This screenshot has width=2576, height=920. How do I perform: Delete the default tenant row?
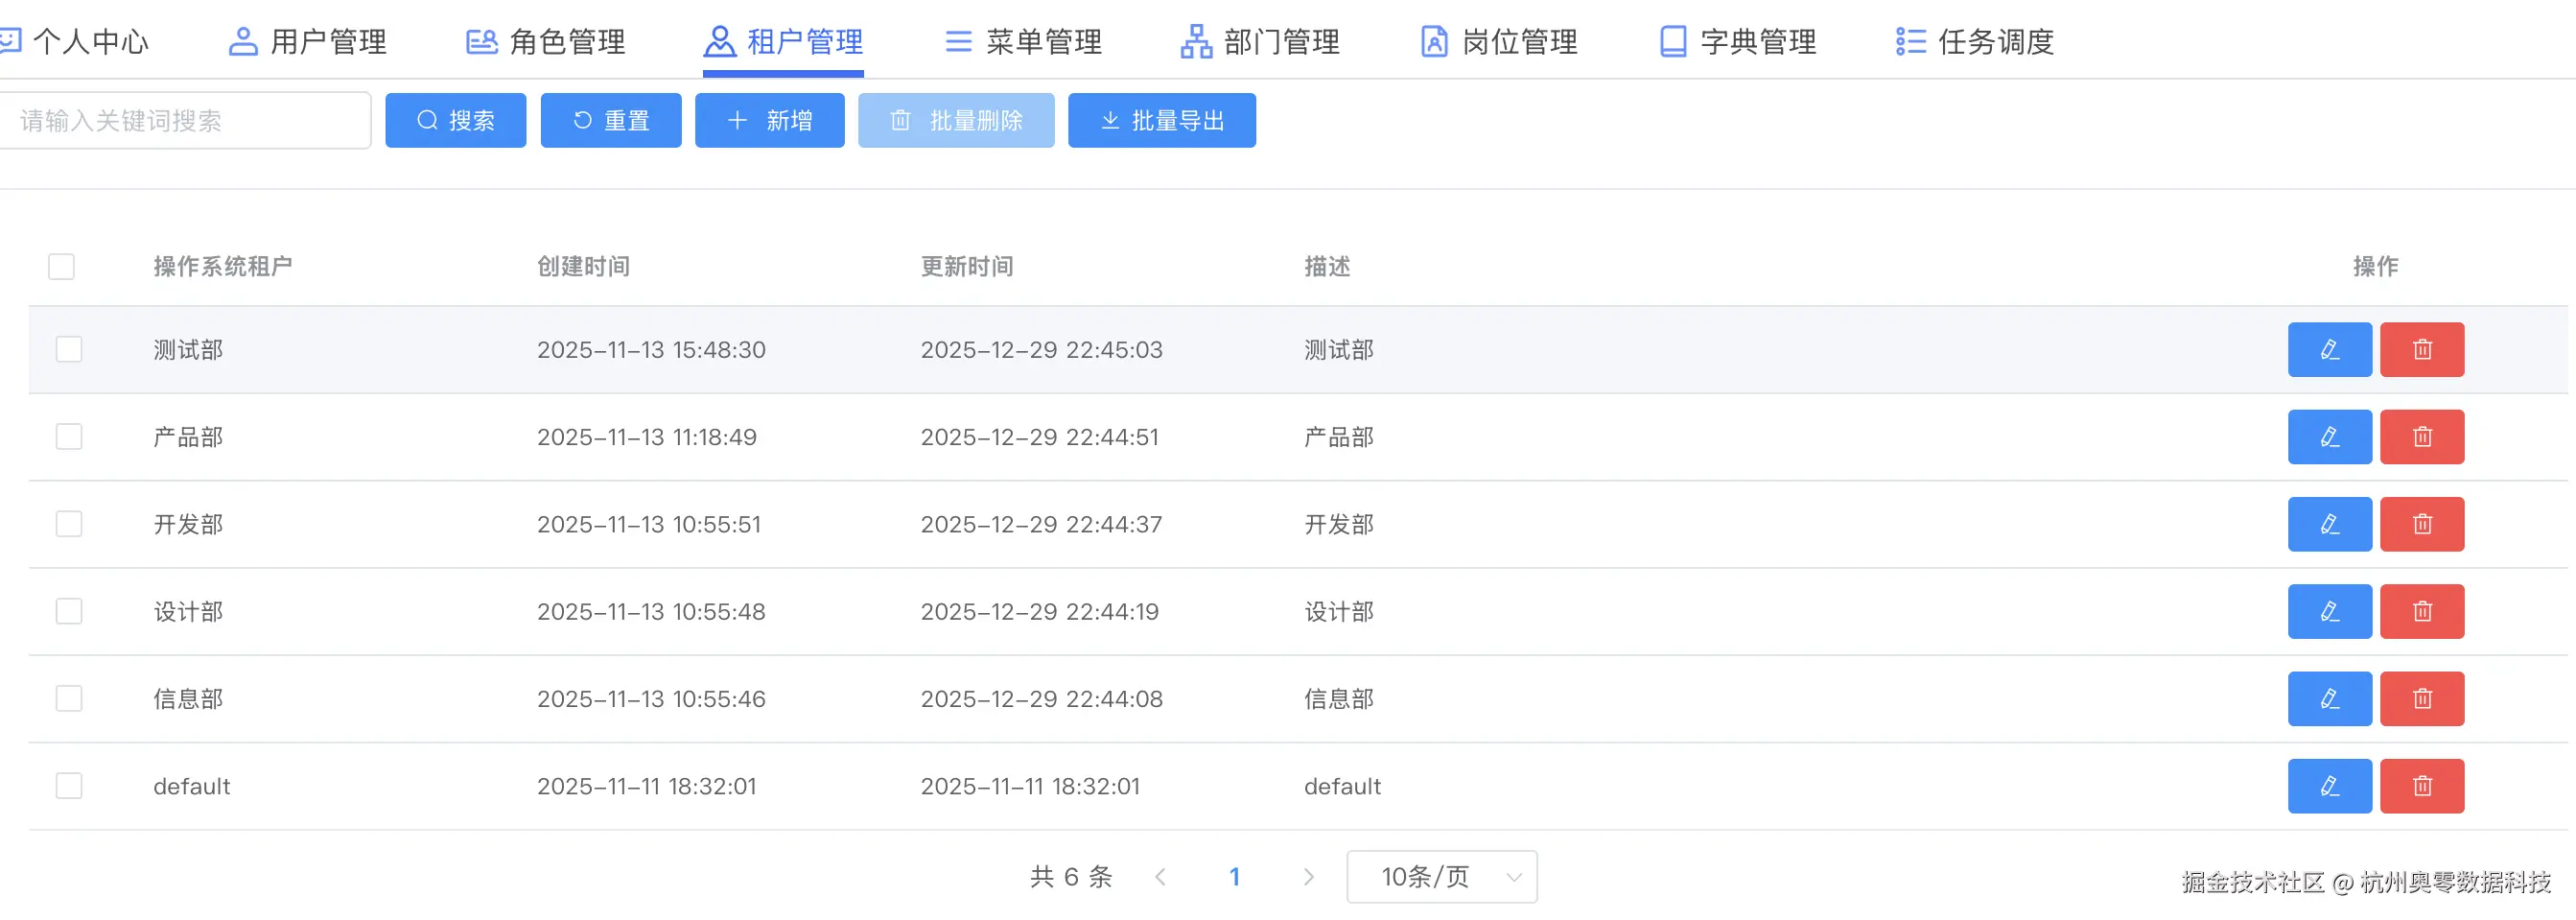pos(2422,786)
